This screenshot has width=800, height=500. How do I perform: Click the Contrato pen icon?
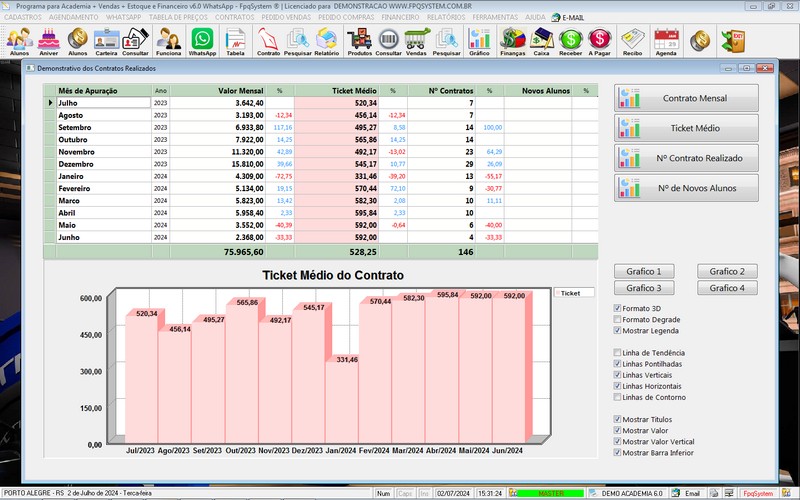[268, 41]
